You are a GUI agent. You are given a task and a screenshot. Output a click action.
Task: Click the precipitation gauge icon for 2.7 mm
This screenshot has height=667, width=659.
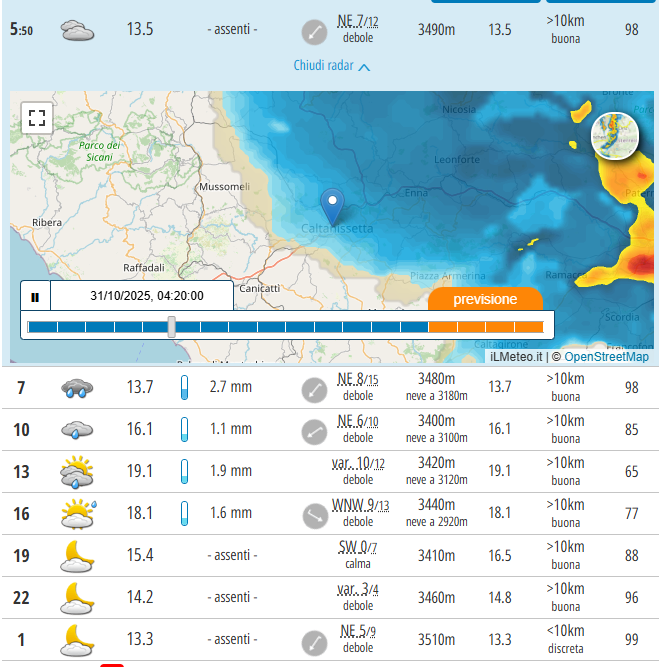click(x=184, y=388)
